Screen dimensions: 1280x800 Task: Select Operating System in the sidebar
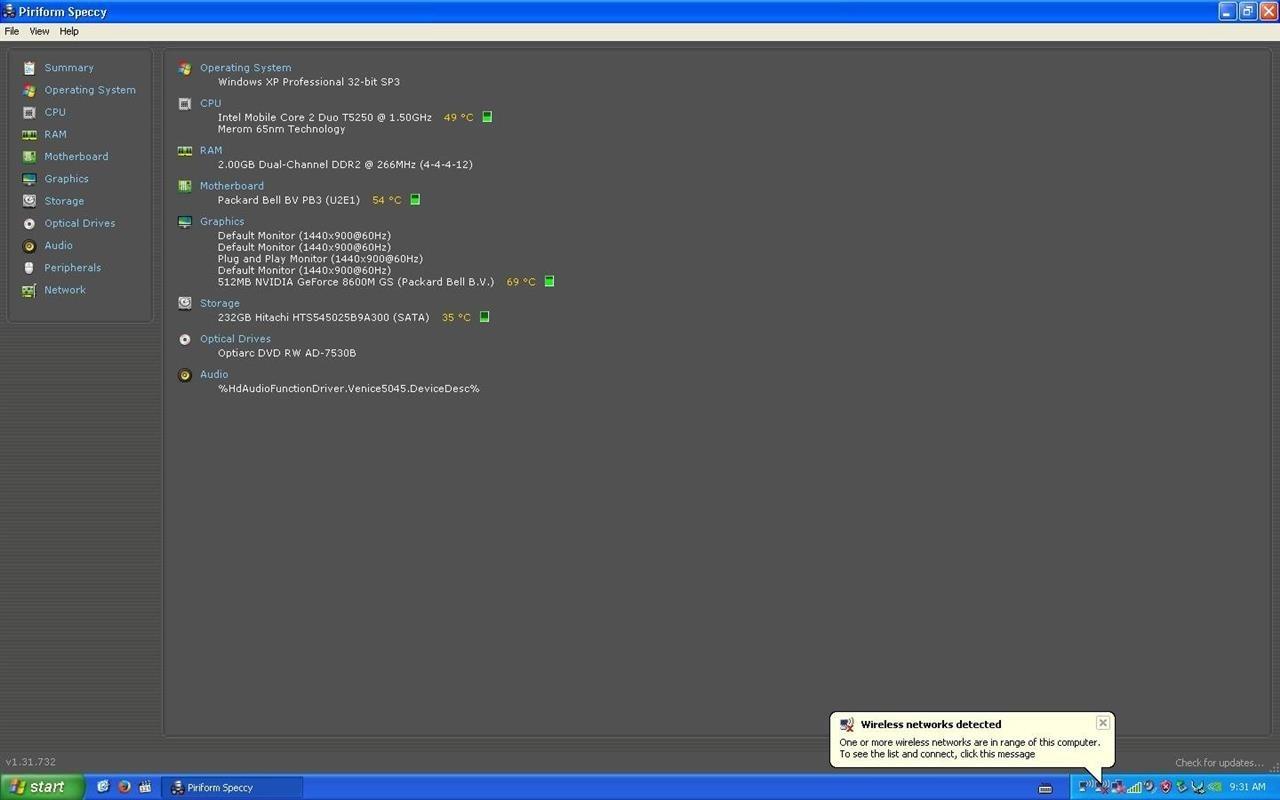[x=89, y=90]
